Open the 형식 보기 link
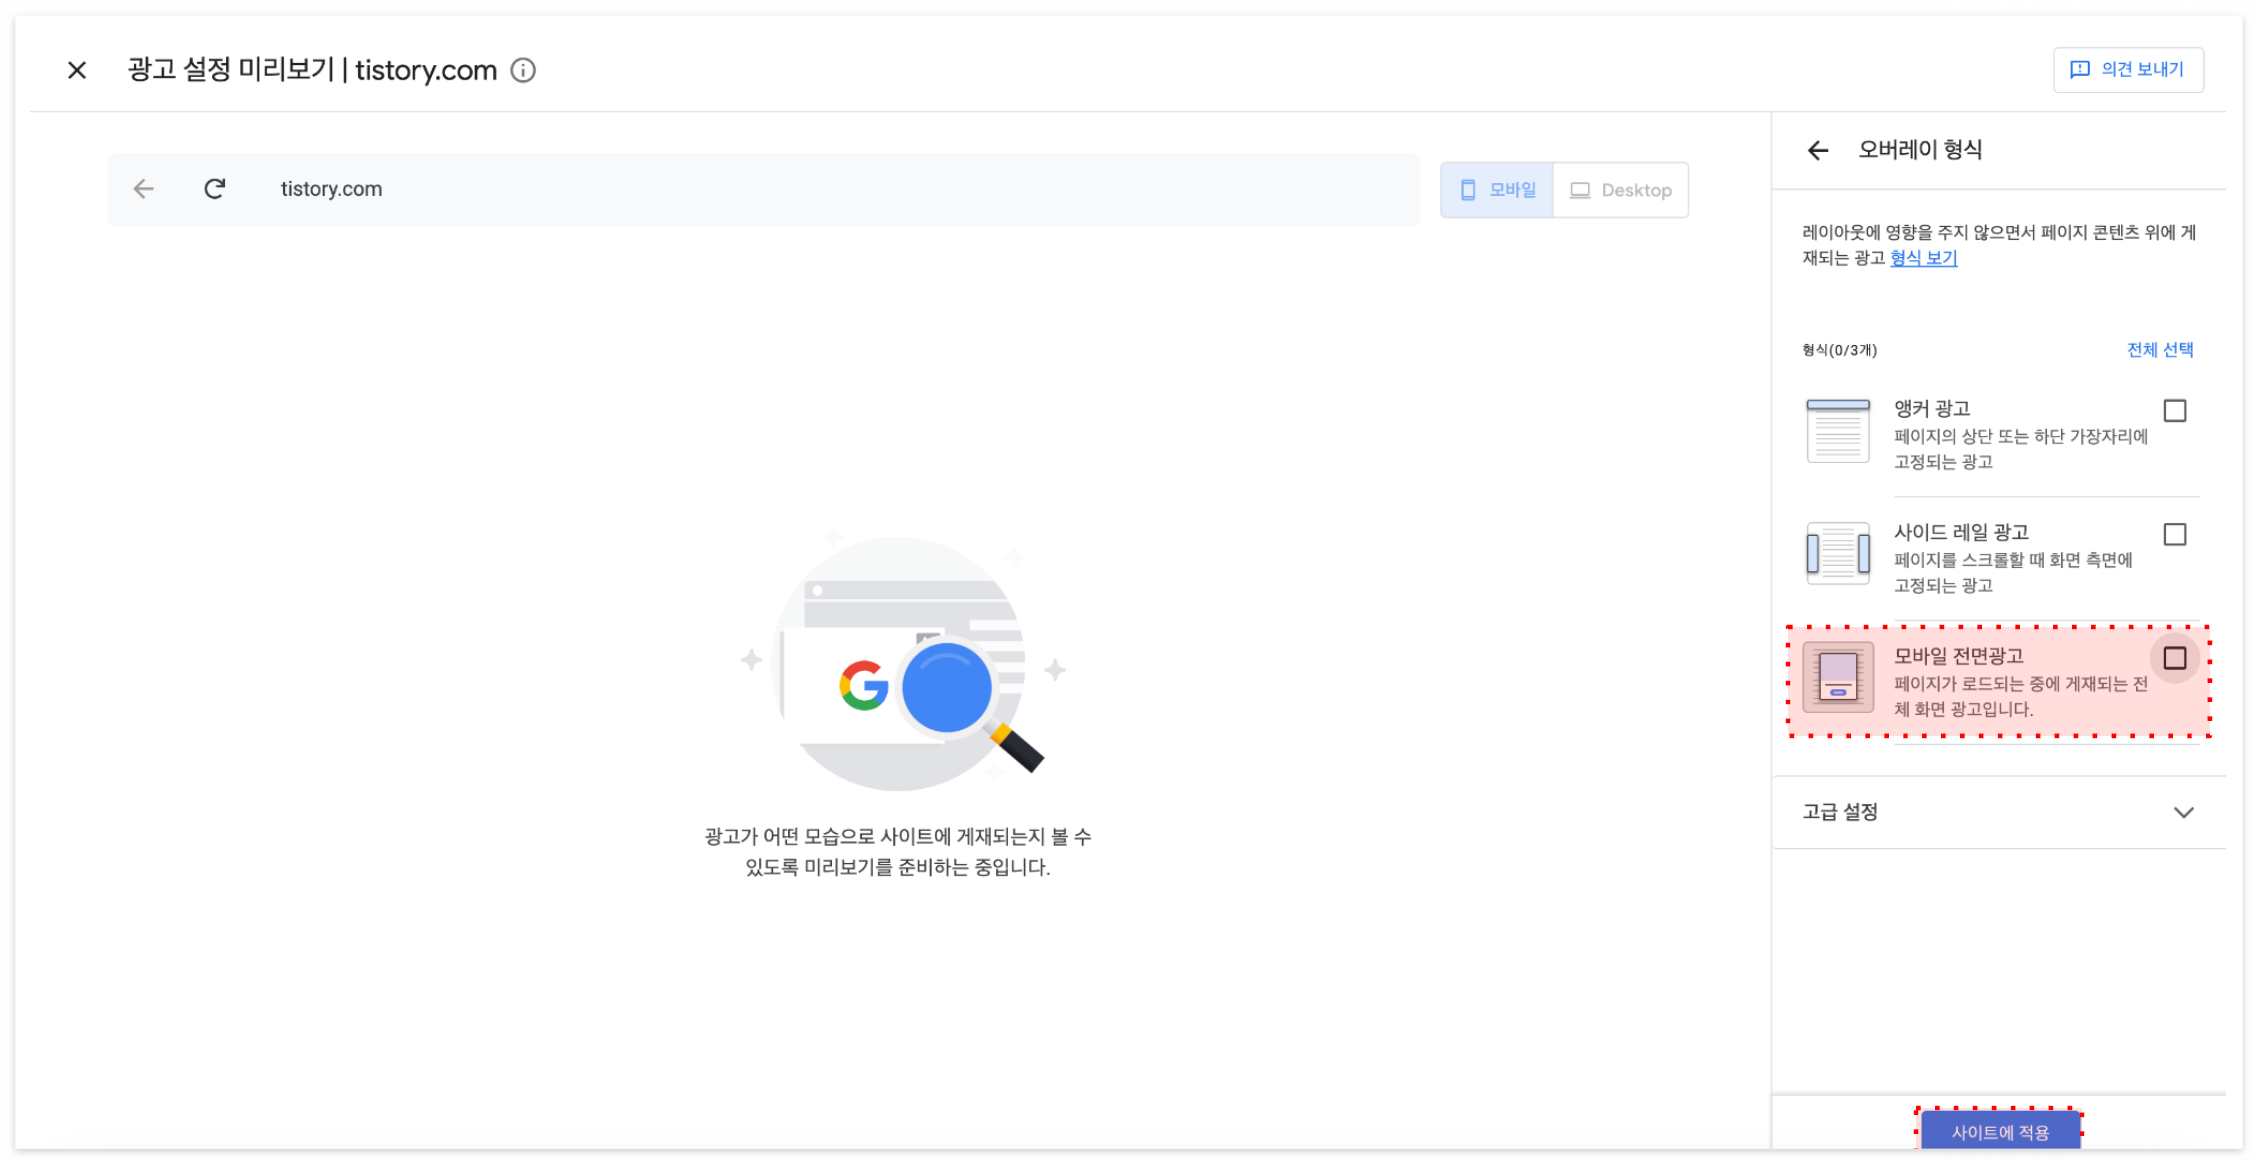This screenshot has width=2258, height=1164. pyautogui.click(x=1923, y=258)
